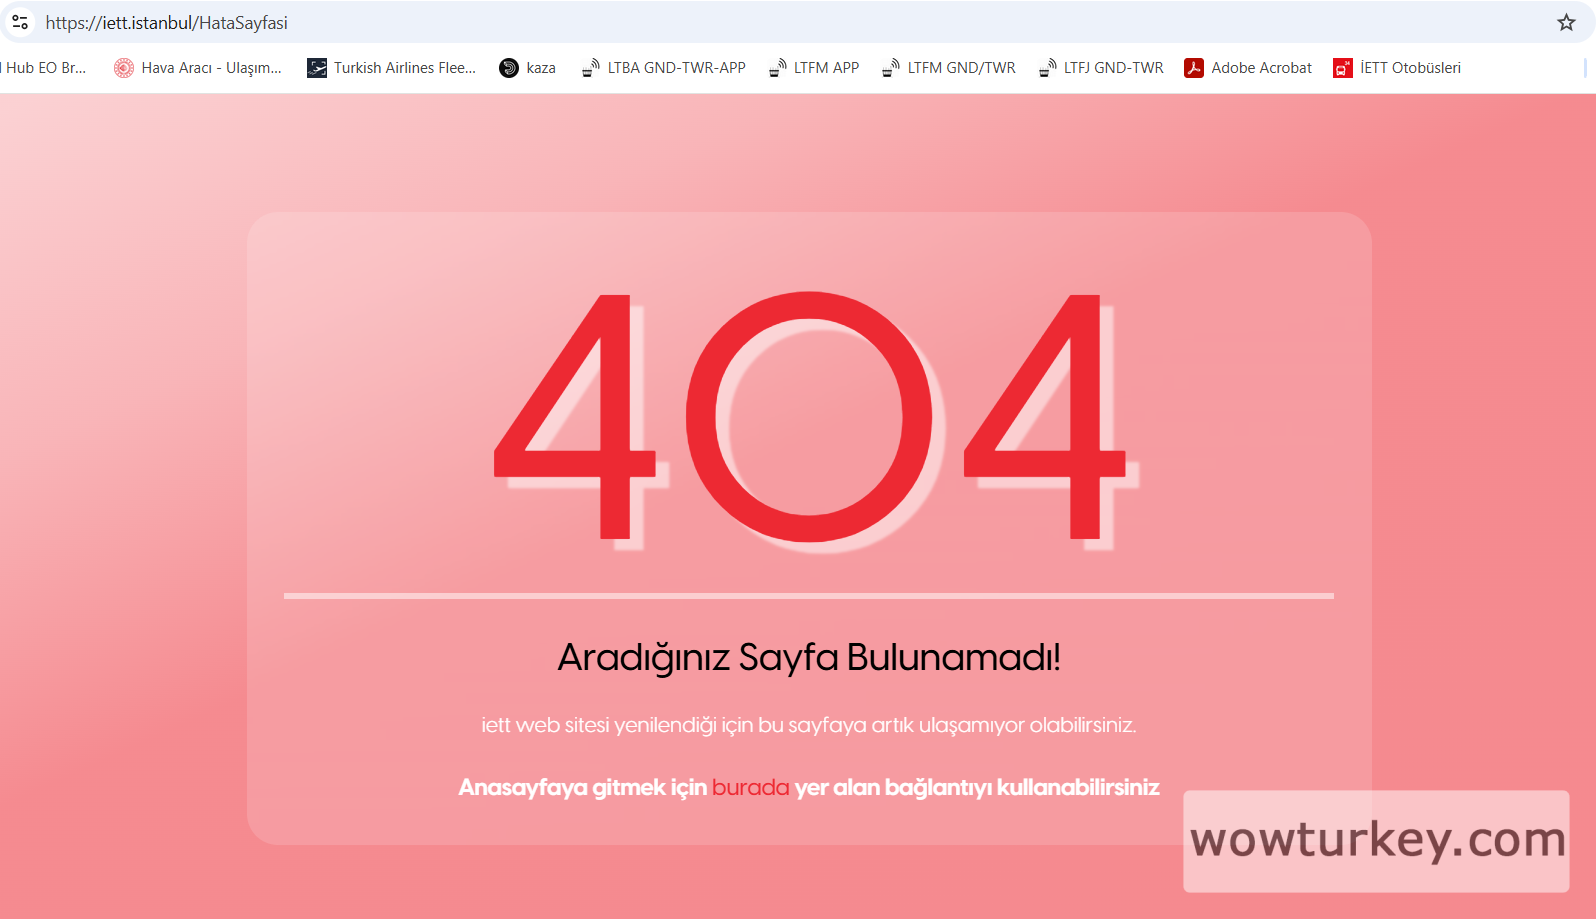Open the LTBA GND-TWR-APP bookmark
The width and height of the screenshot is (1596, 919).
pyautogui.click(x=664, y=68)
